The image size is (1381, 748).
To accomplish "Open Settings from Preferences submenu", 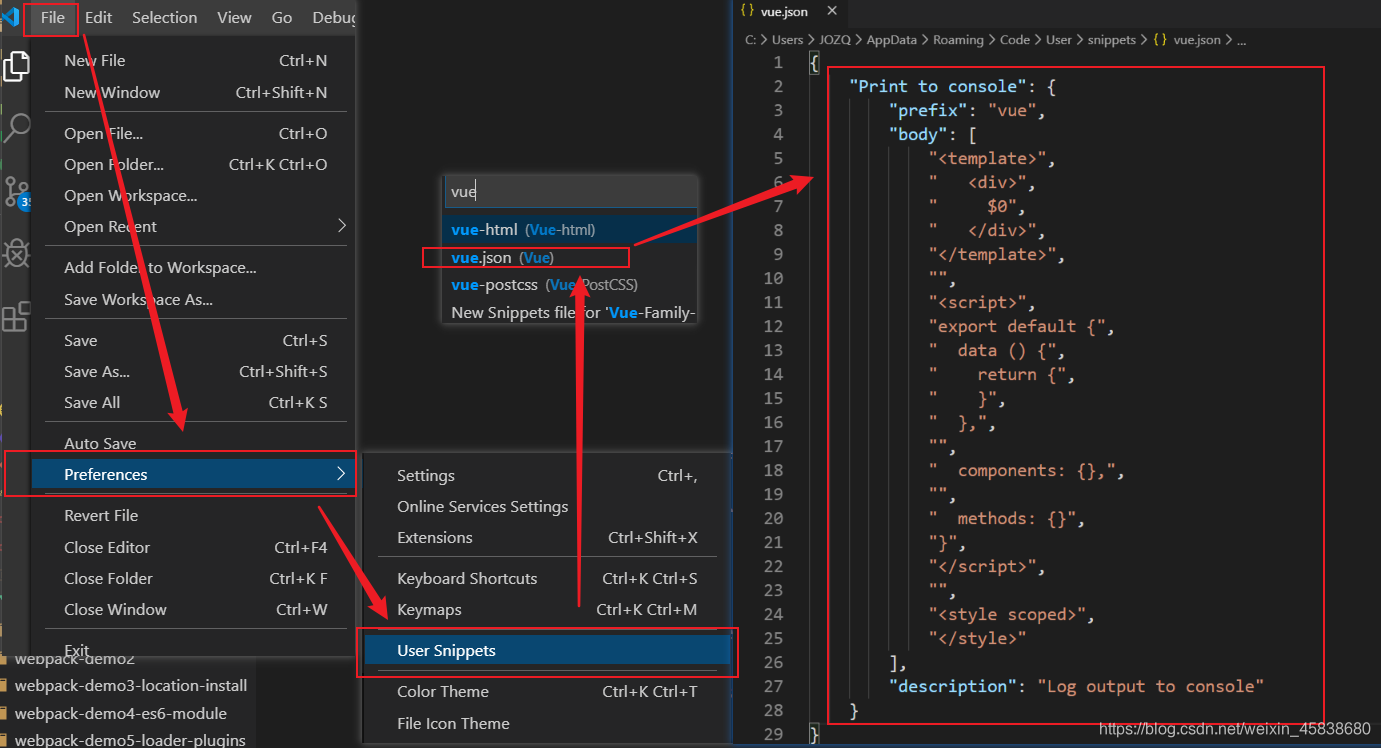I will (547, 475).
